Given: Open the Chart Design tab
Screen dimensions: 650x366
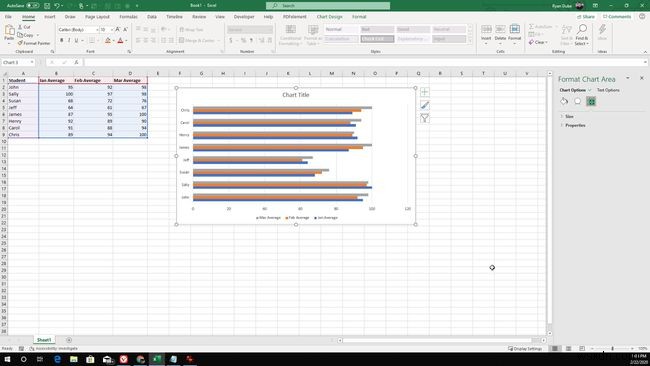Looking at the screenshot, I should coord(330,17).
